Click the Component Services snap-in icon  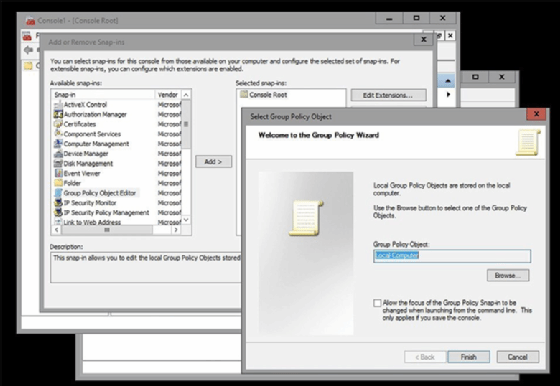58,134
